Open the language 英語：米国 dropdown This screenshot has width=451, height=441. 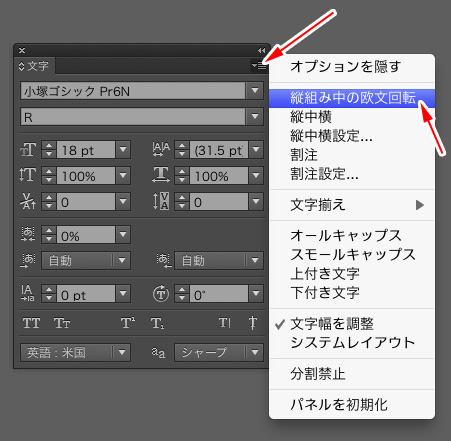click(x=75, y=352)
